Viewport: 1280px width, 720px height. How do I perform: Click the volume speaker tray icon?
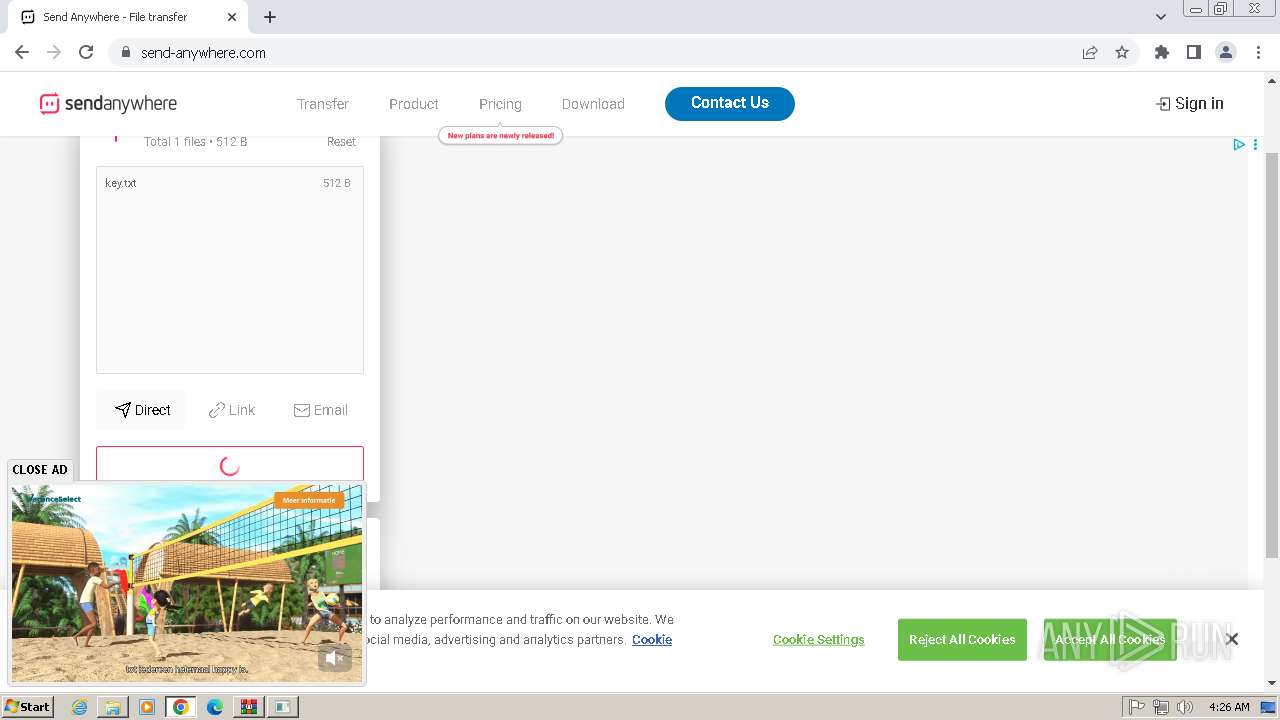click(x=1185, y=707)
